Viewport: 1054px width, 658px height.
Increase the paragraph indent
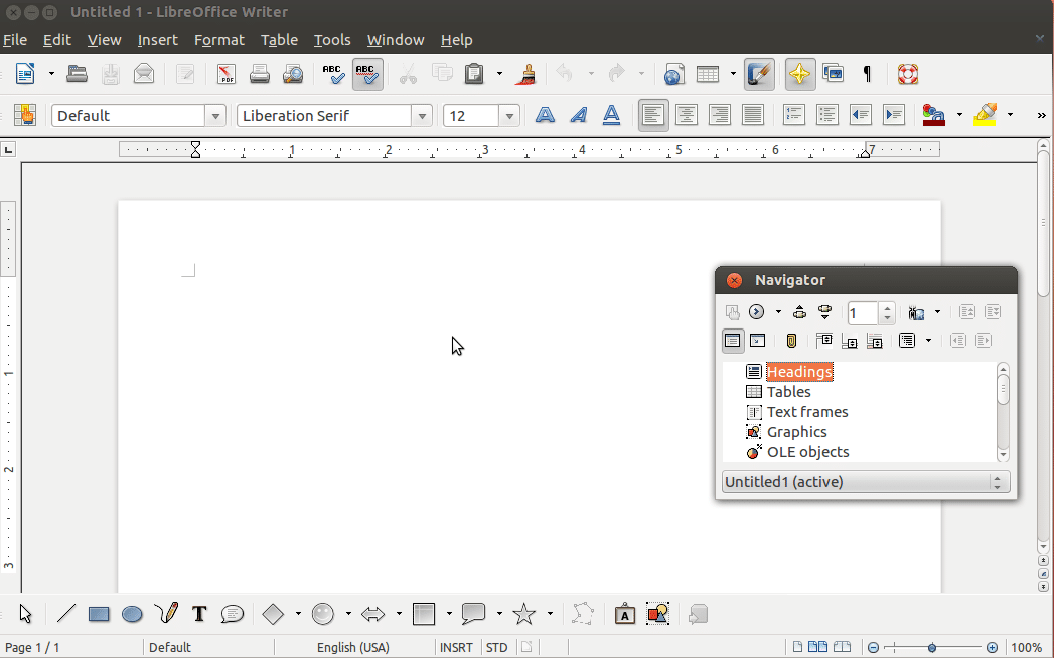point(894,115)
